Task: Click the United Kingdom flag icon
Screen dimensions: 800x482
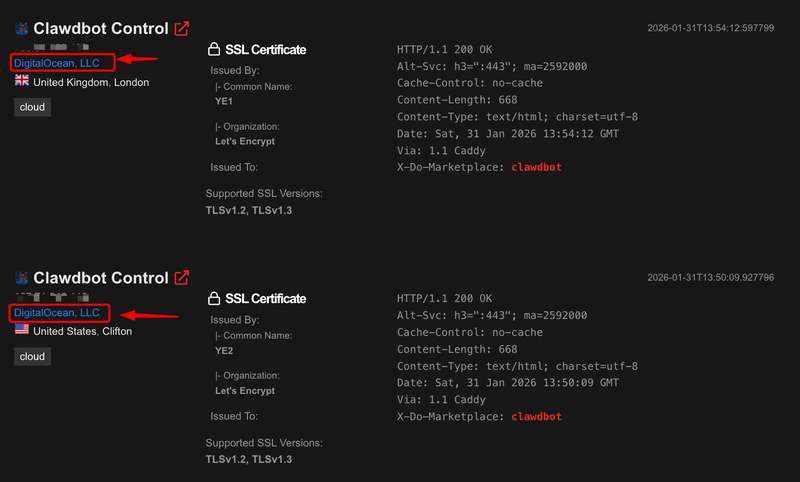Action: click(21, 82)
